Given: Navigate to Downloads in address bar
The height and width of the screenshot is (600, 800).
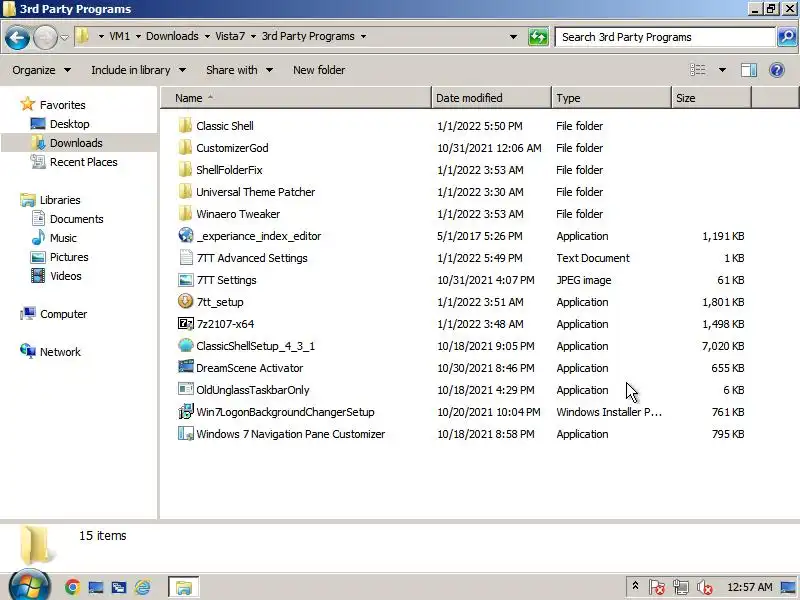Looking at the screenshot, I should point(172,36).
